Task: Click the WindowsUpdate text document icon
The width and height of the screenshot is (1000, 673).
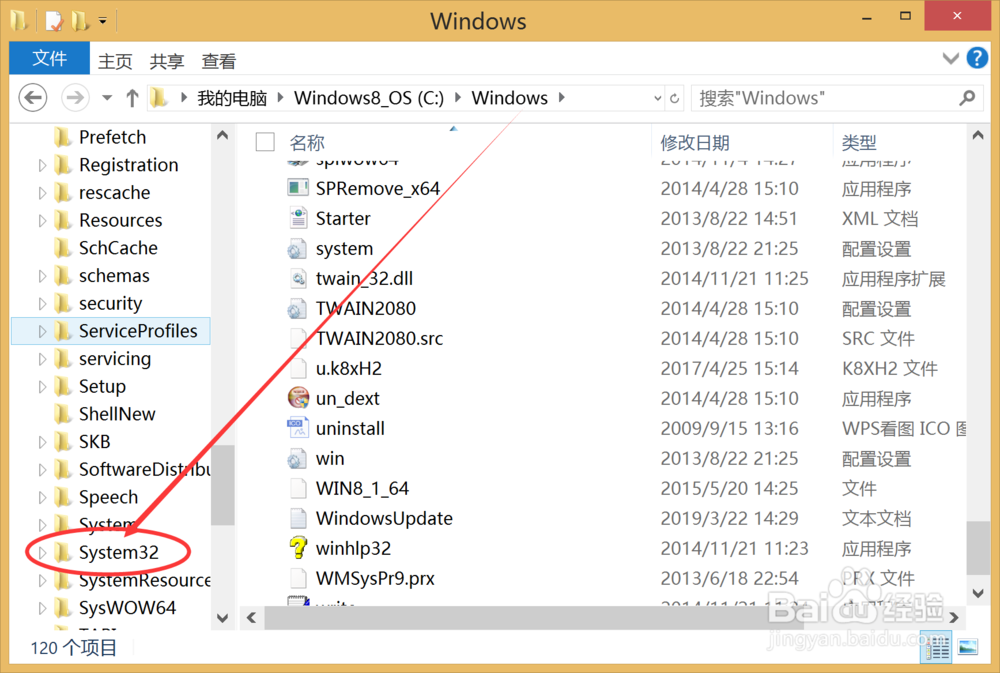Action: pyautogui.click(x=298, y=519)
